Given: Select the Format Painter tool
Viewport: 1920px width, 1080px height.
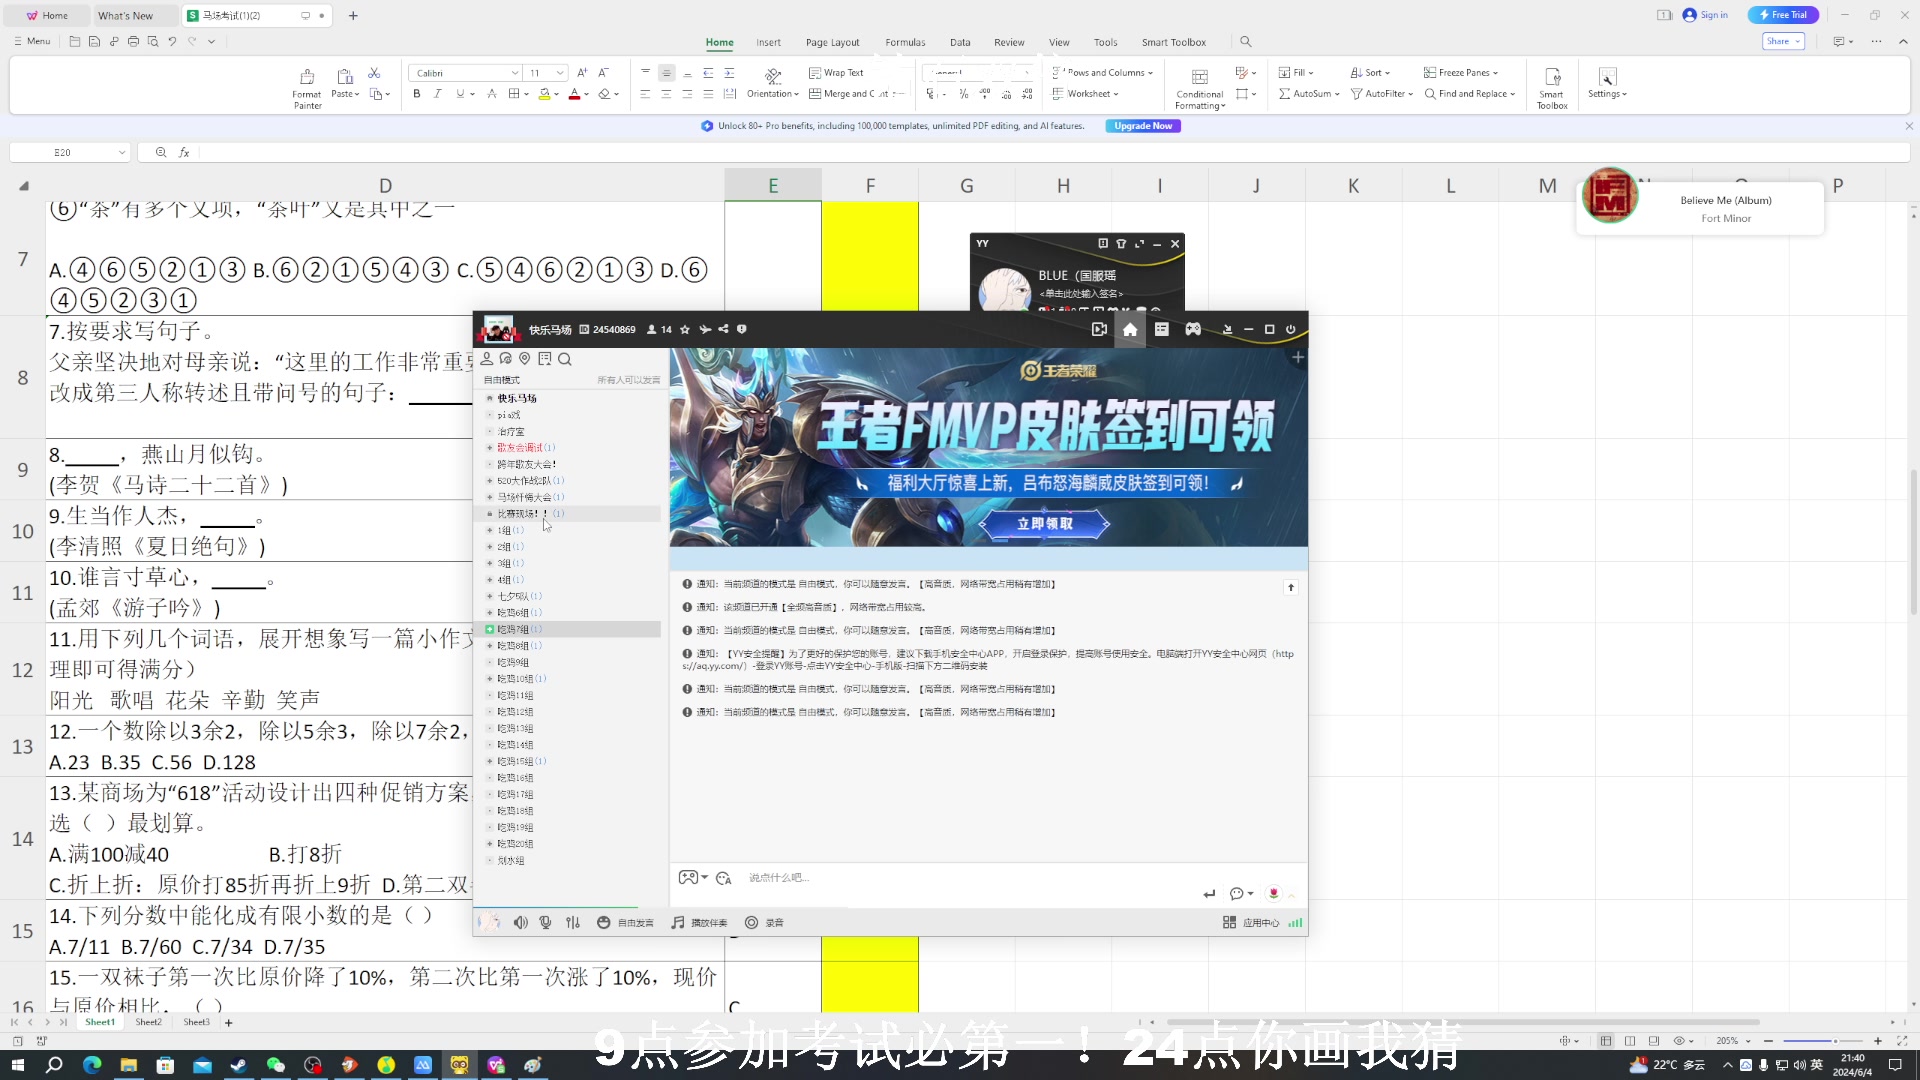Looking at the screenshot, I should (306, 86).
